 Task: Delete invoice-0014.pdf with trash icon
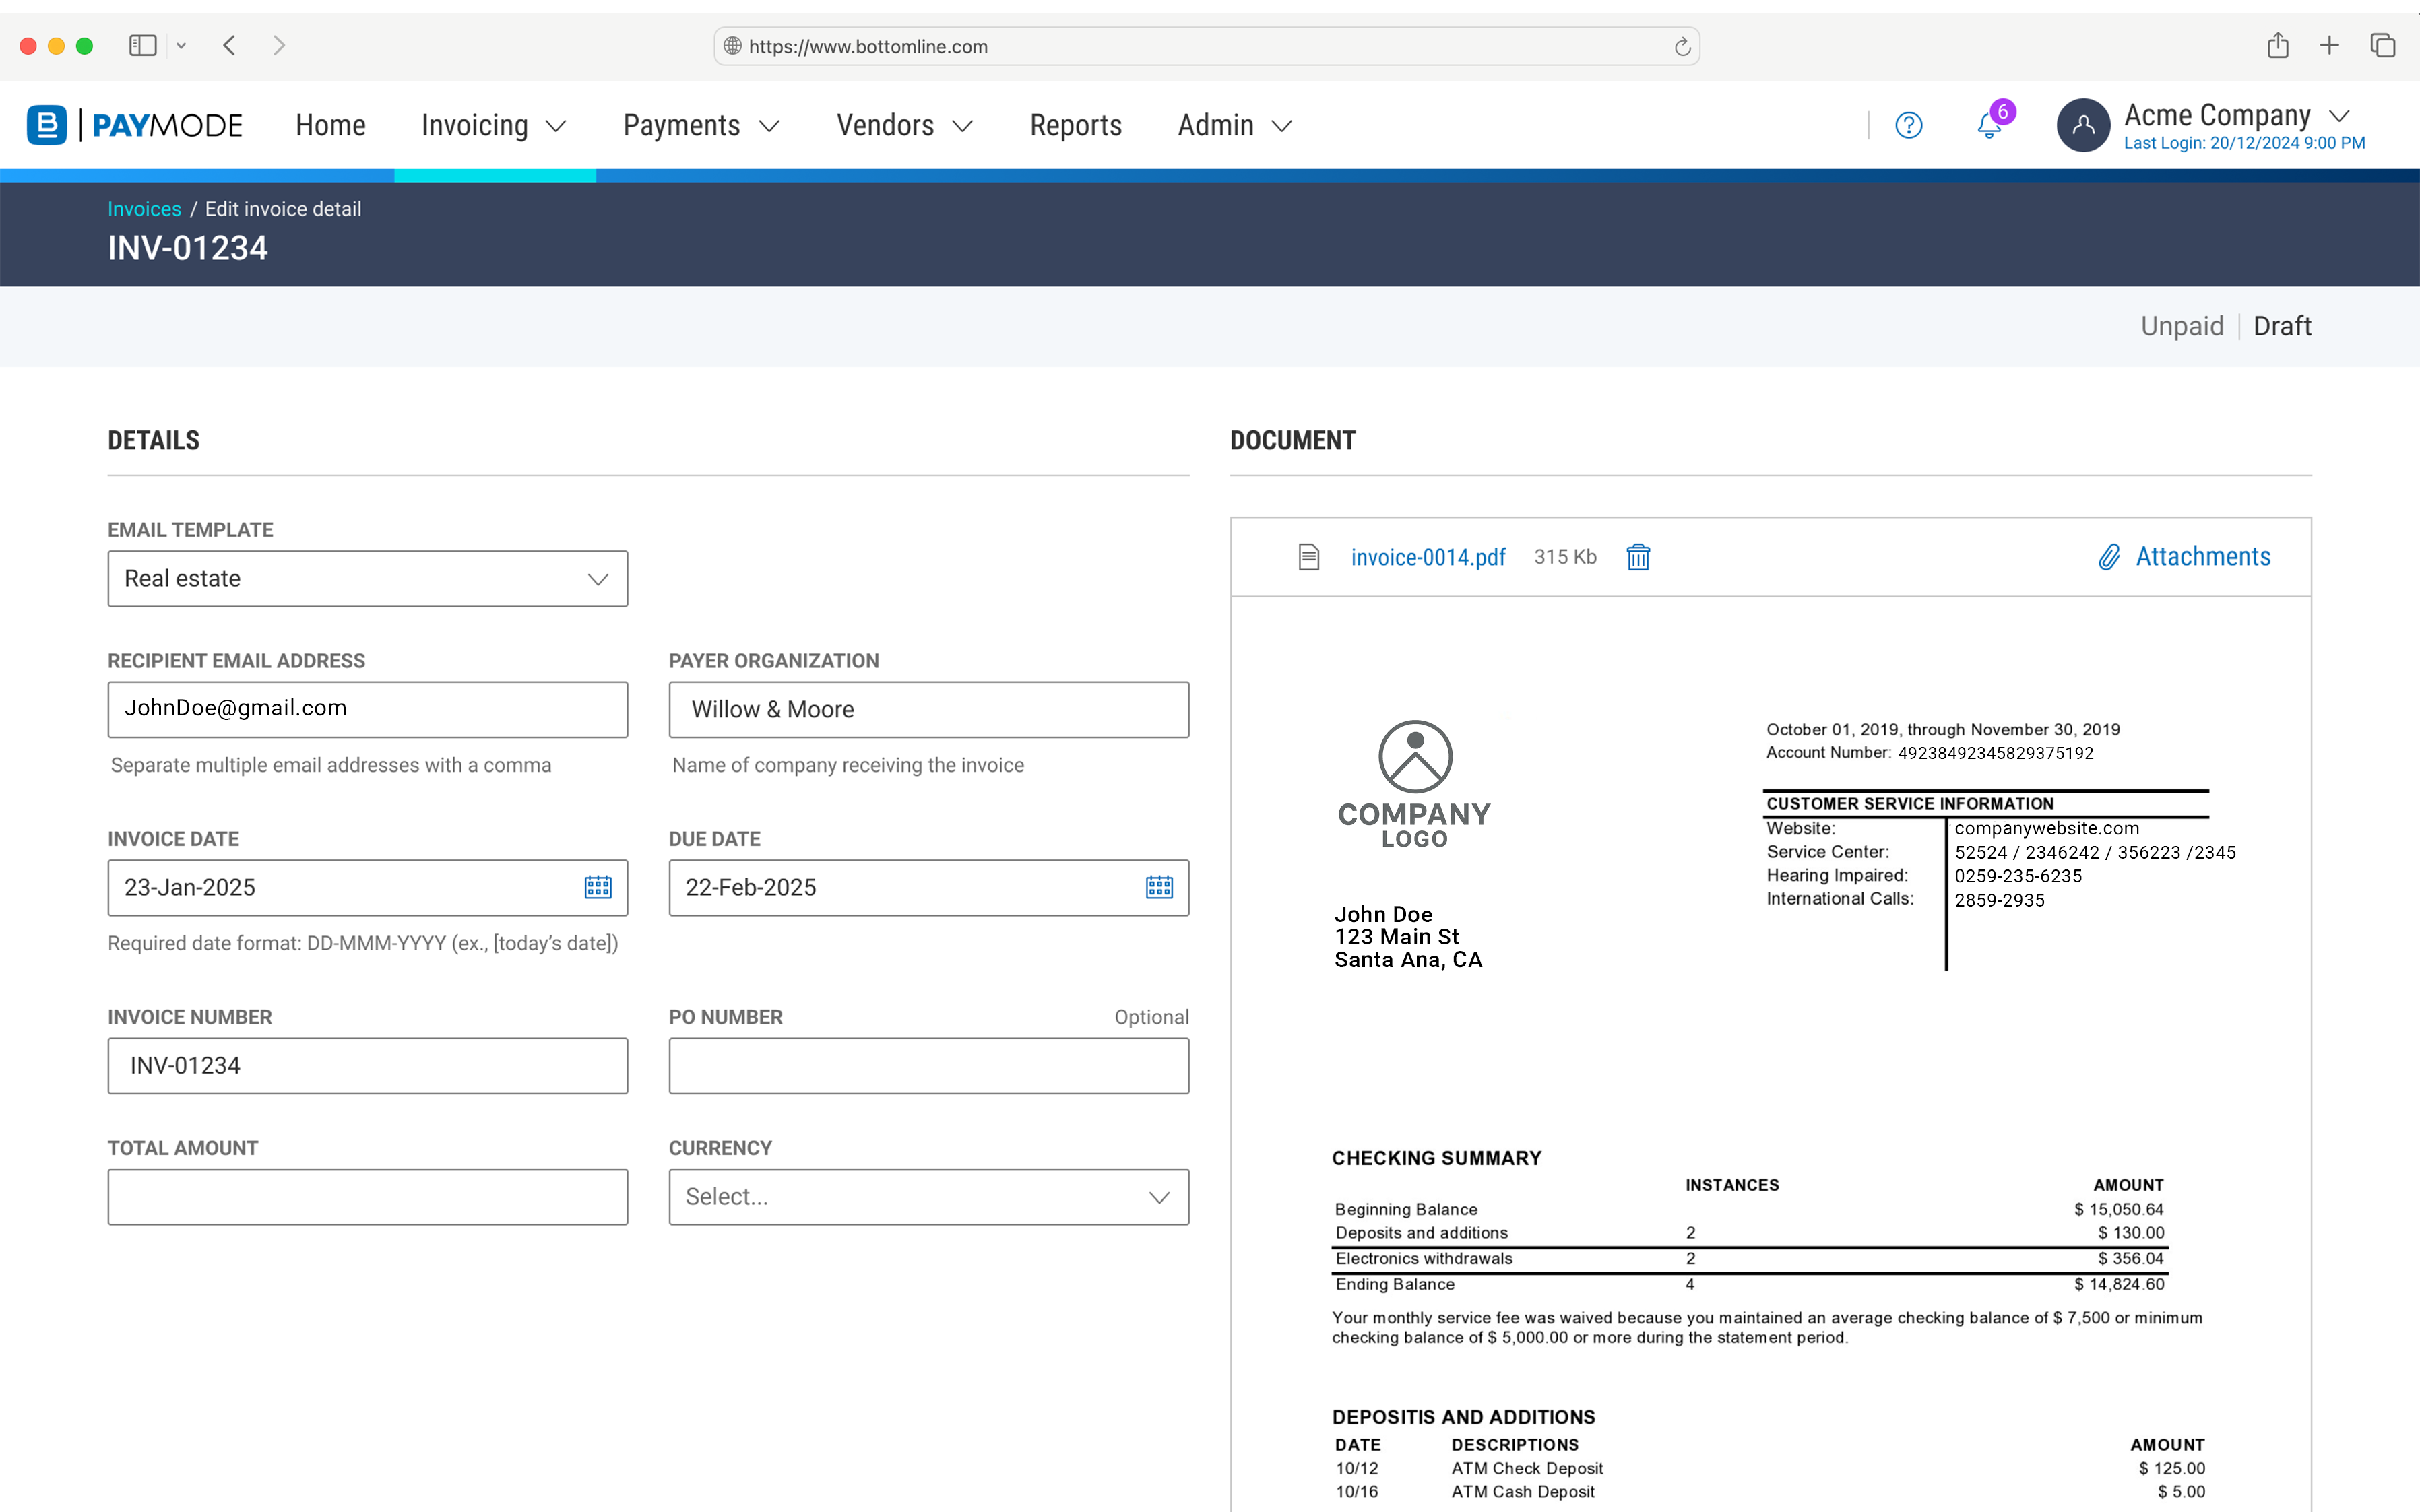1638,557
